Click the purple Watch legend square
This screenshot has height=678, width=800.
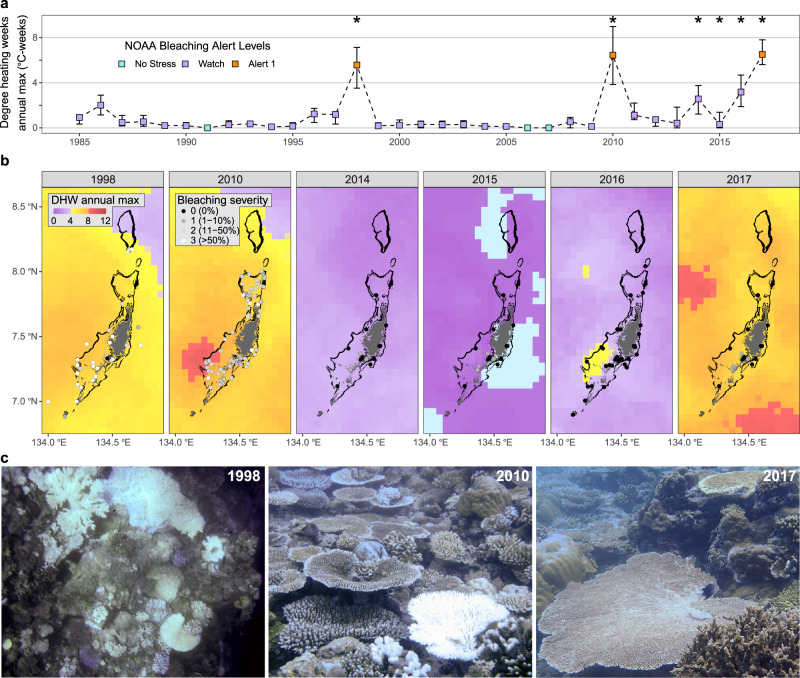click(x=186, y=64)
